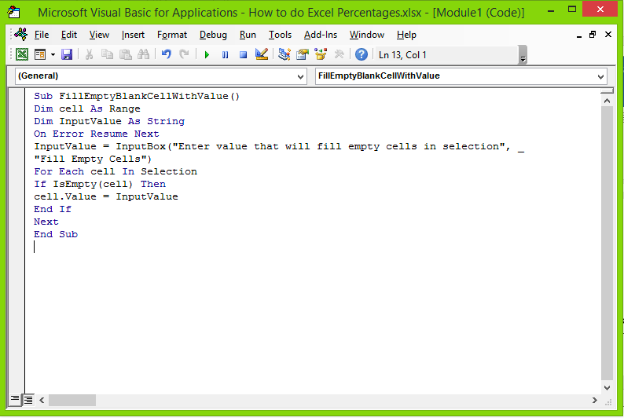Switch to Full Module View button
The width and height of the screenshot is (627, 418).
coord(28,399)
